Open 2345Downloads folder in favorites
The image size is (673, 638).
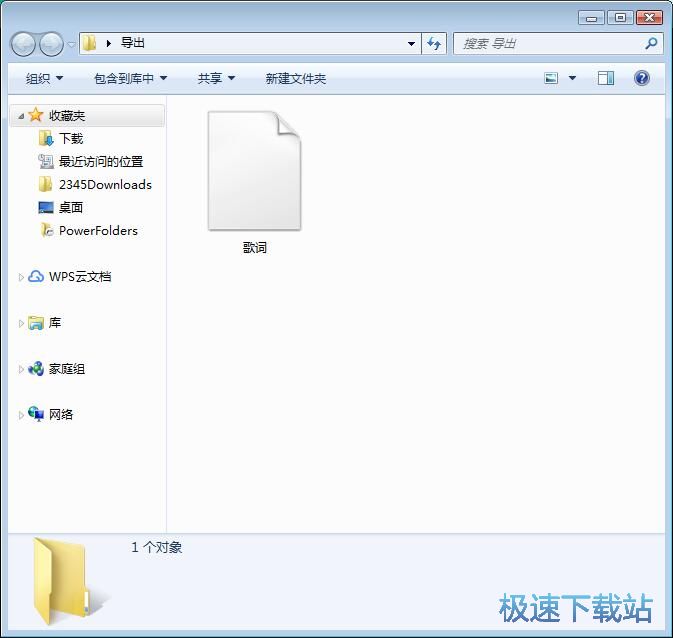pos(105,185)
